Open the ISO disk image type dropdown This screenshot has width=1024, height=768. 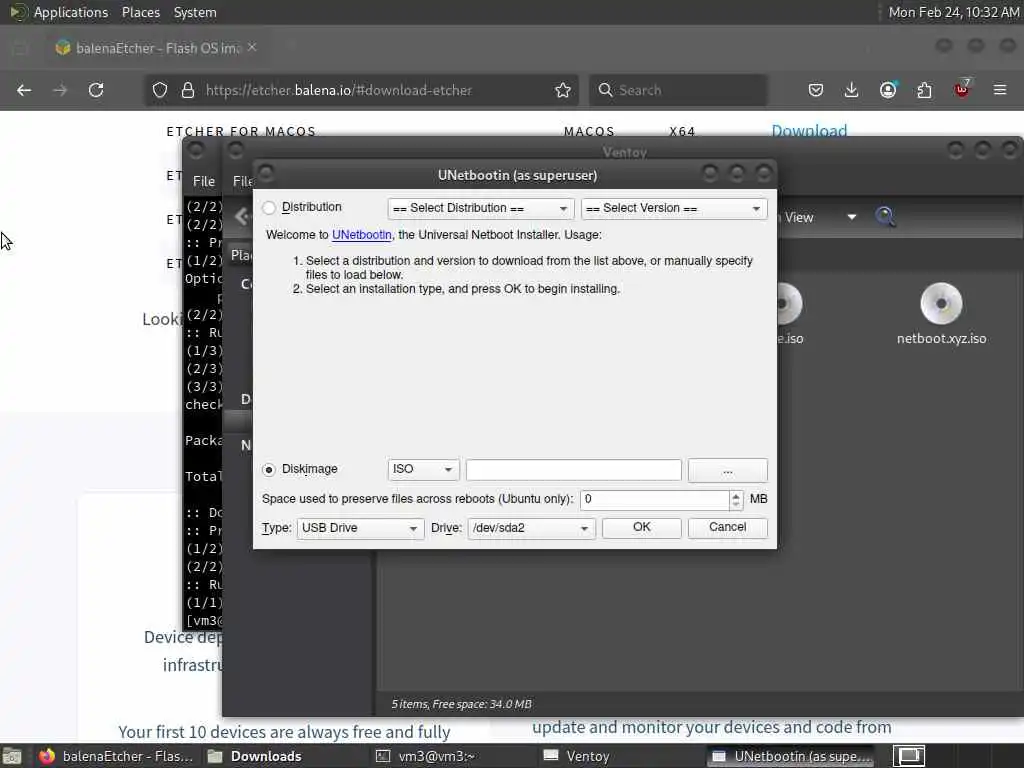(x=423, y=470)
